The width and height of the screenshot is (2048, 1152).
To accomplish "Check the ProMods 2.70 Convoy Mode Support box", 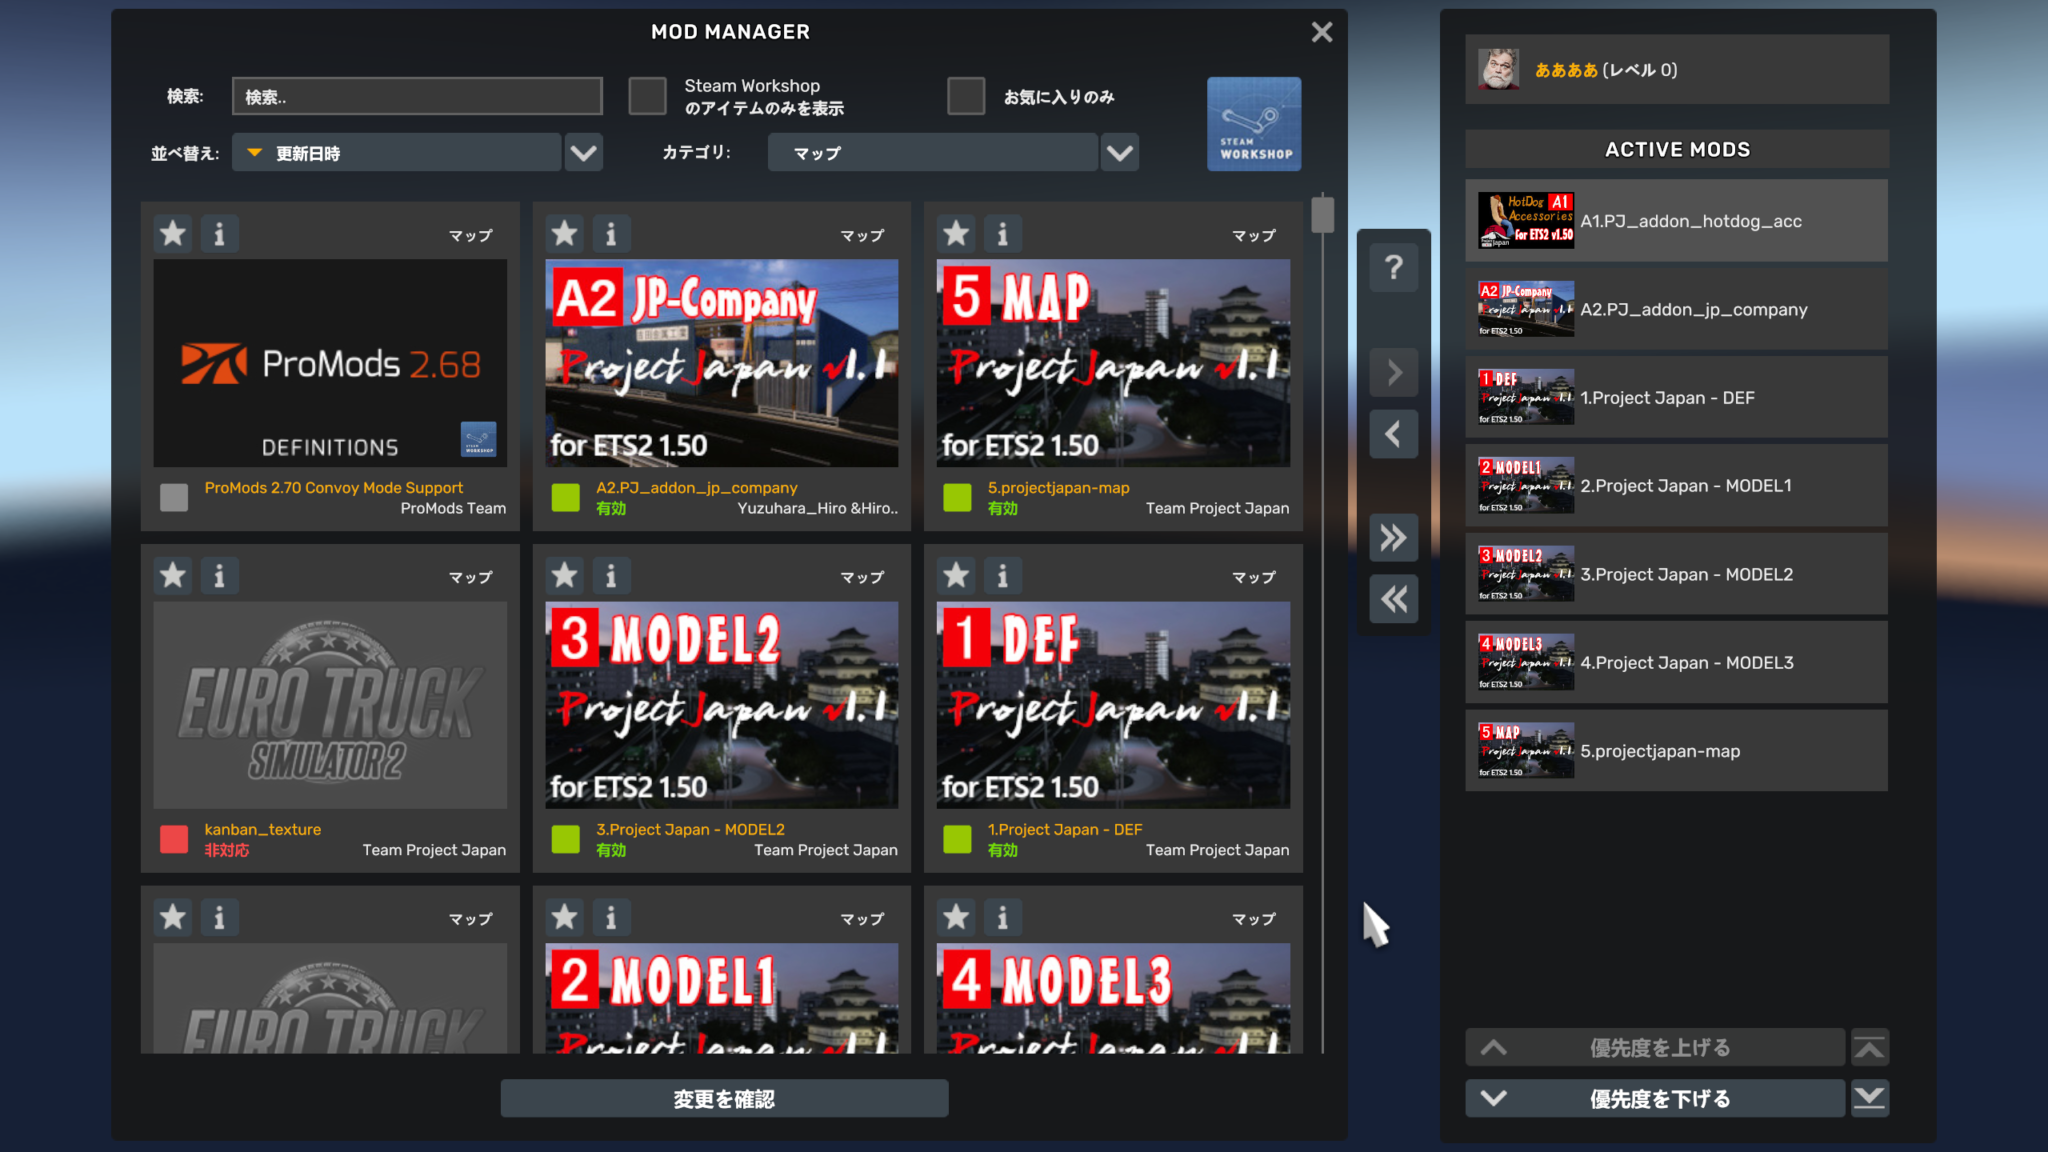I will (173, 497).
